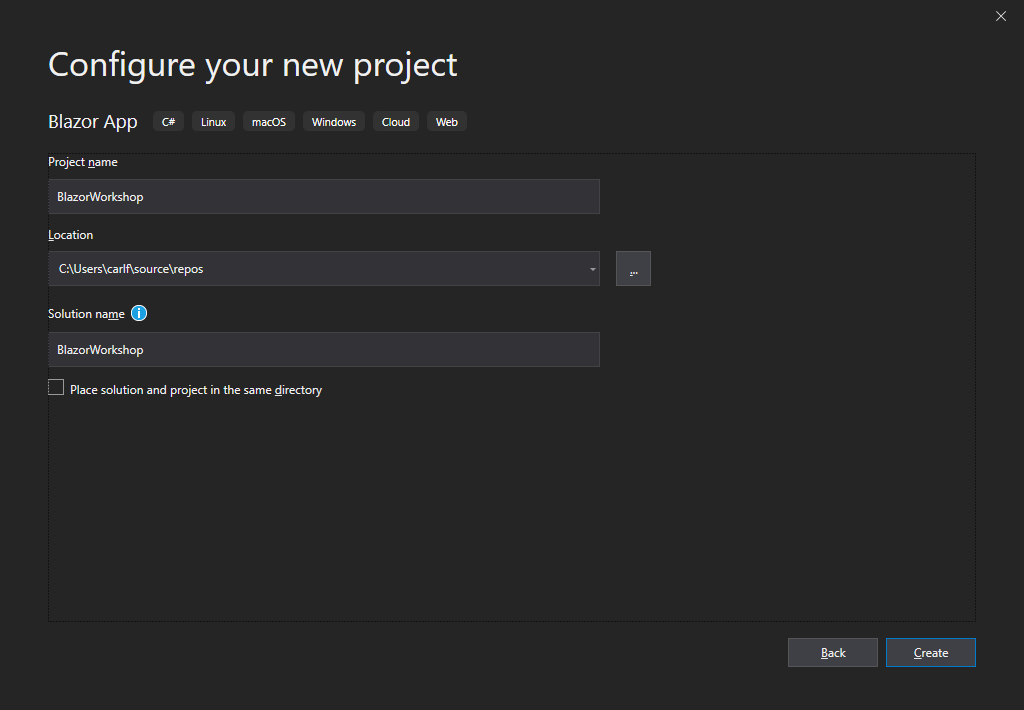Open the Location browse ellipsis button
Image resolution: width=1024 pixels, height=710 pixels.
(x=633, y=268)
